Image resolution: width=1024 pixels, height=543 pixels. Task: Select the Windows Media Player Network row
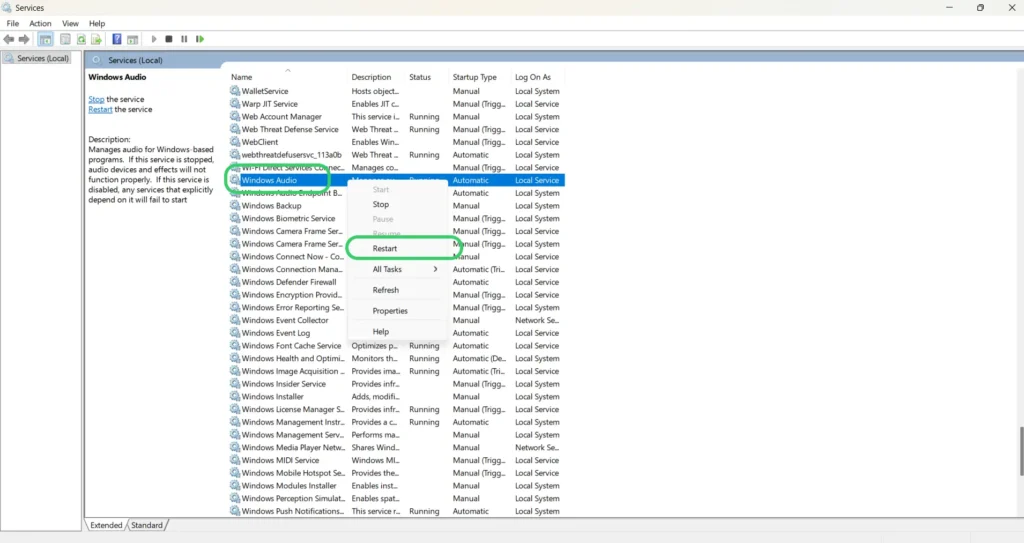[x=396, y=448]
